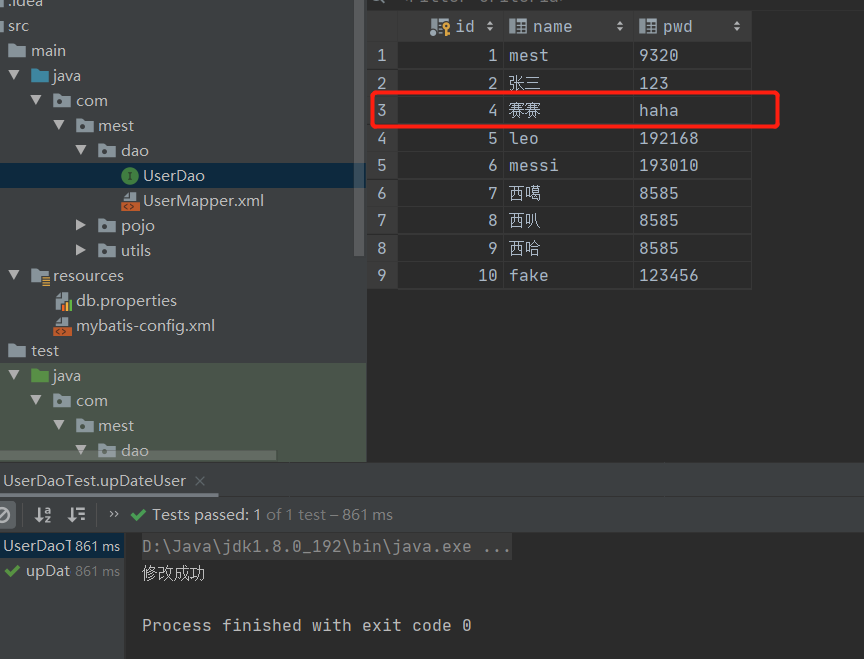
Task: Select the UserDao interface file
Action: click(174, 176)
